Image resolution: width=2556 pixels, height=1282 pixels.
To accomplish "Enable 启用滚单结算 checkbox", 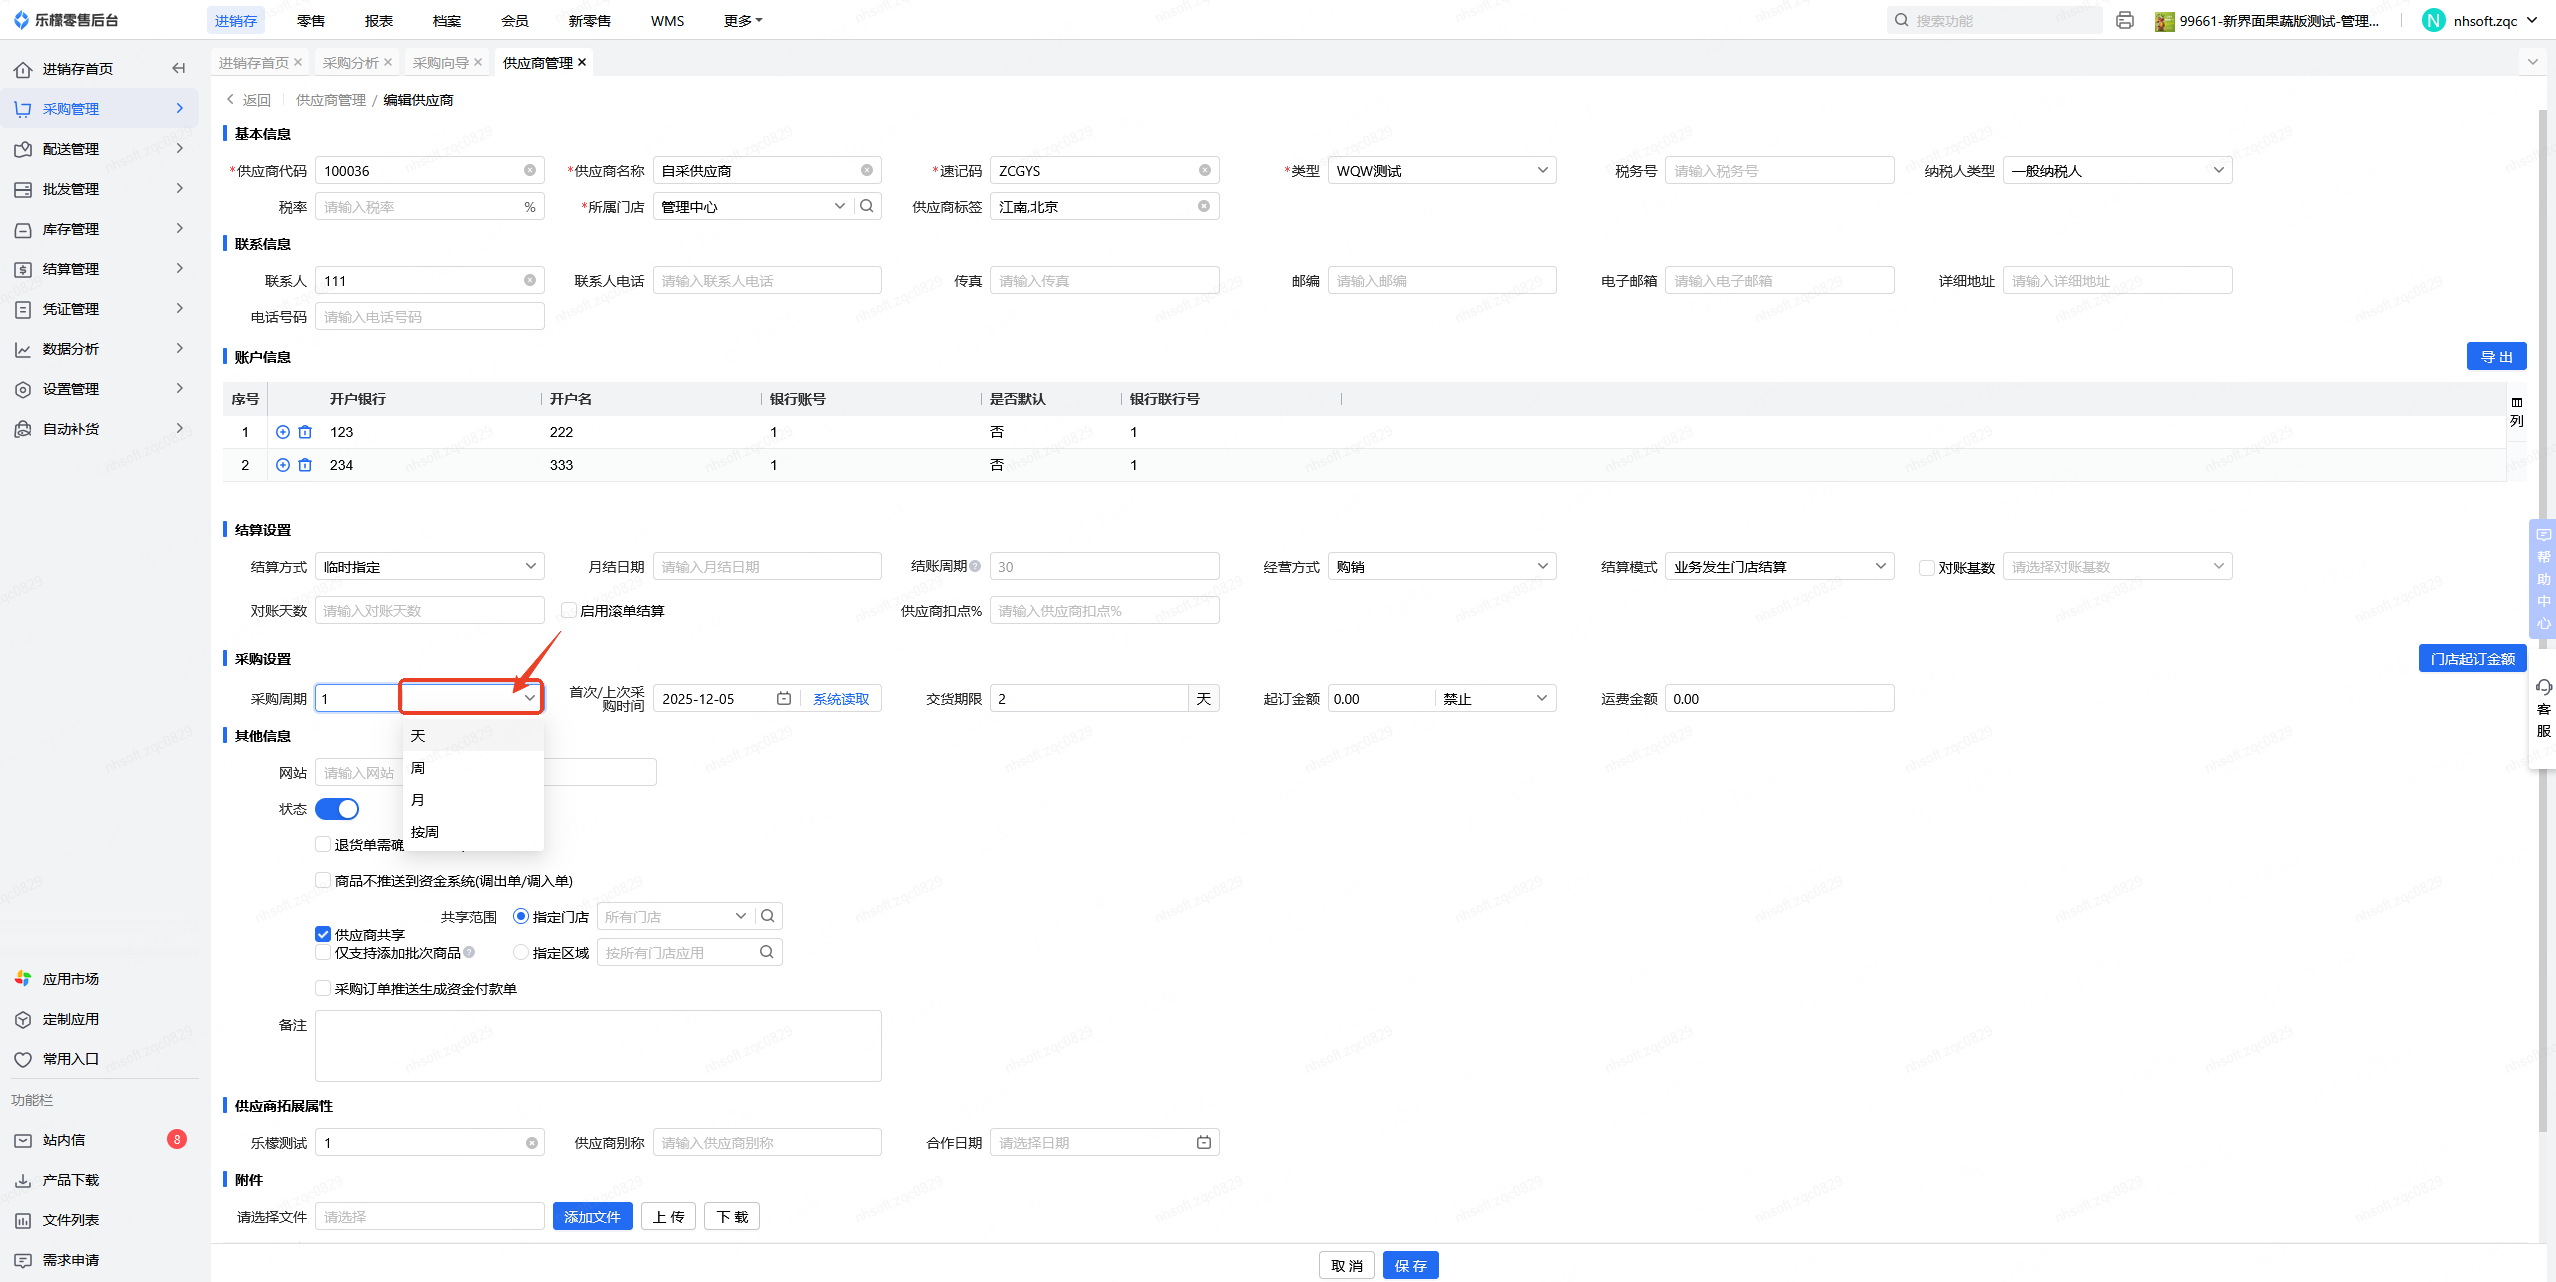I will (568, 610).
